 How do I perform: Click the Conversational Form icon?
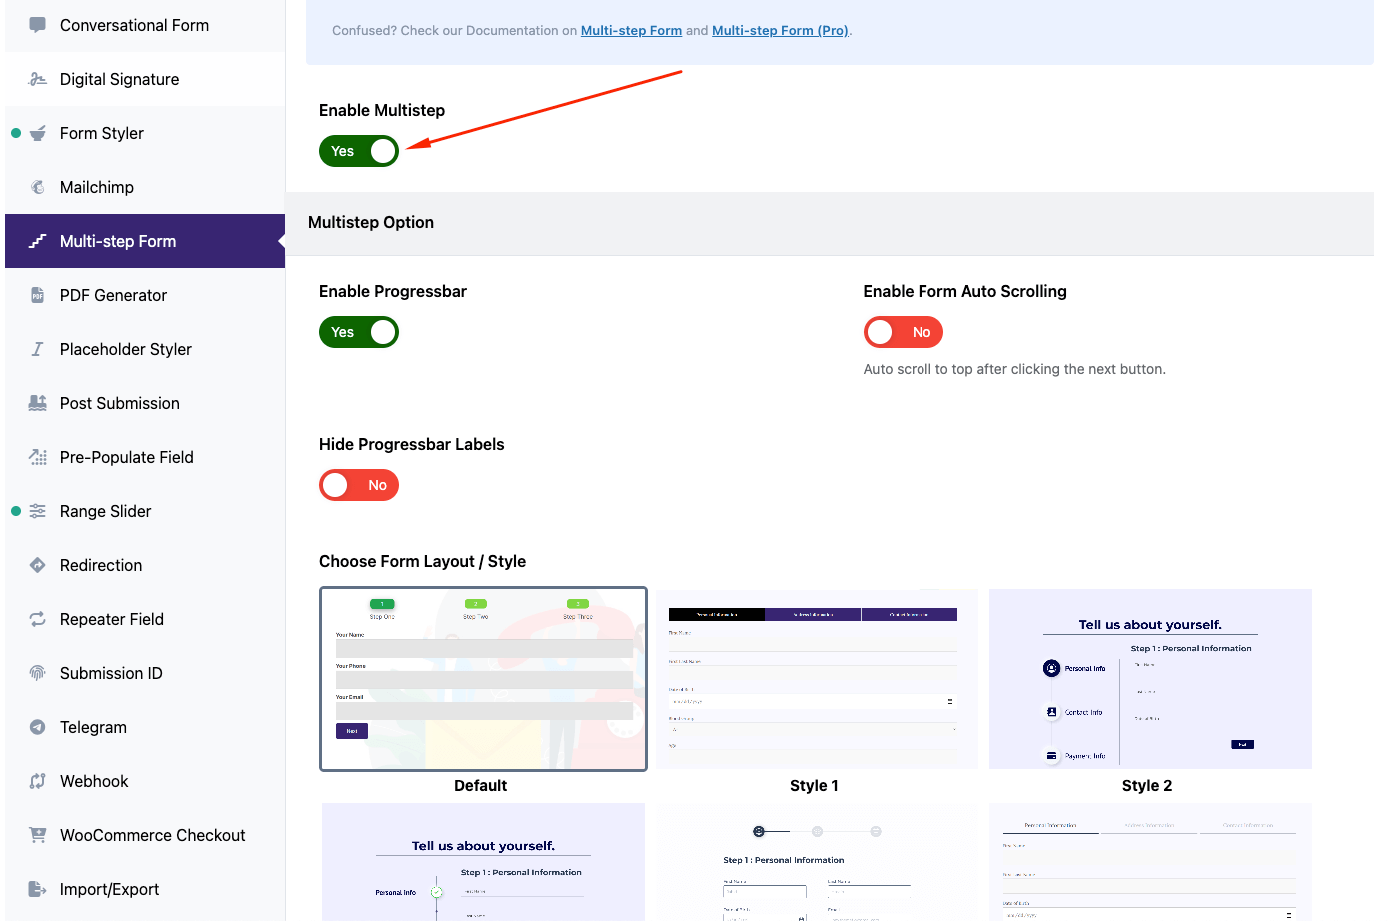point(39,25)
